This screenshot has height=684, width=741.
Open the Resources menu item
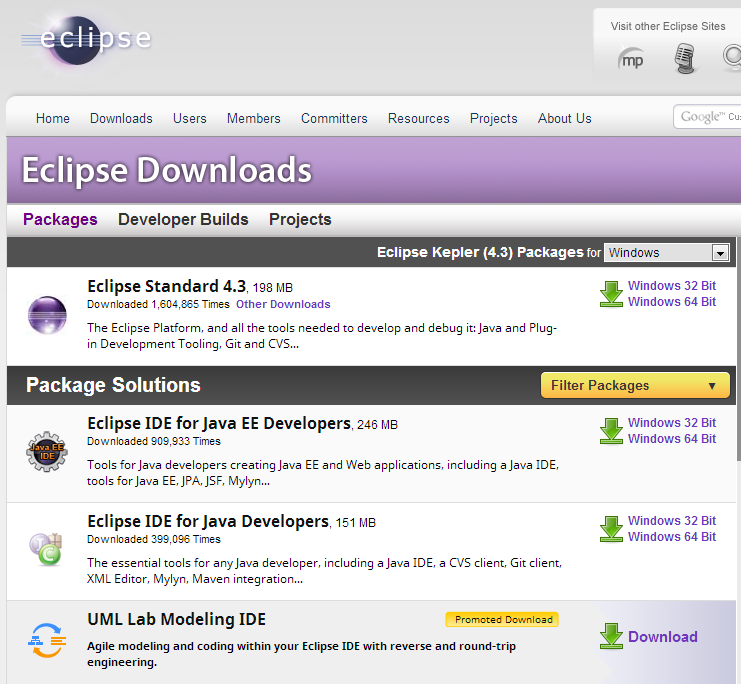tap(418, 118)
